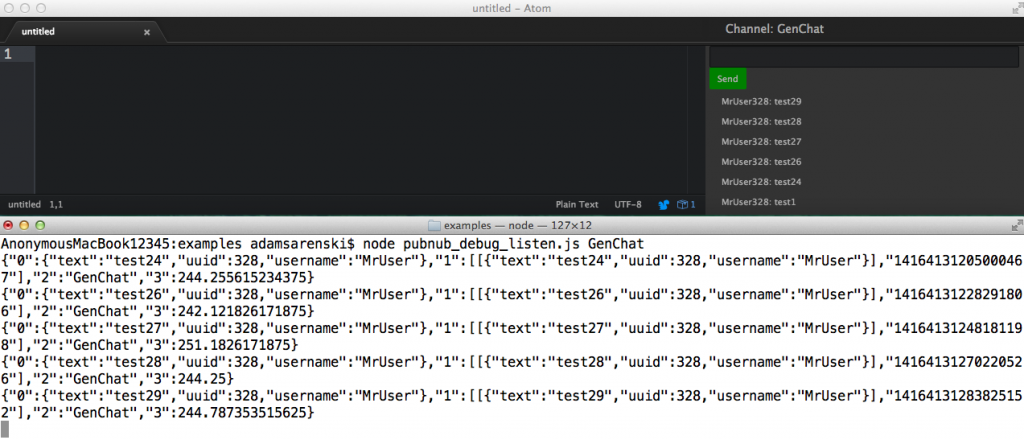The image size is (1024, 440).
Task: Open the Plain Text grammar selector
Action: [x=577, y=204]
